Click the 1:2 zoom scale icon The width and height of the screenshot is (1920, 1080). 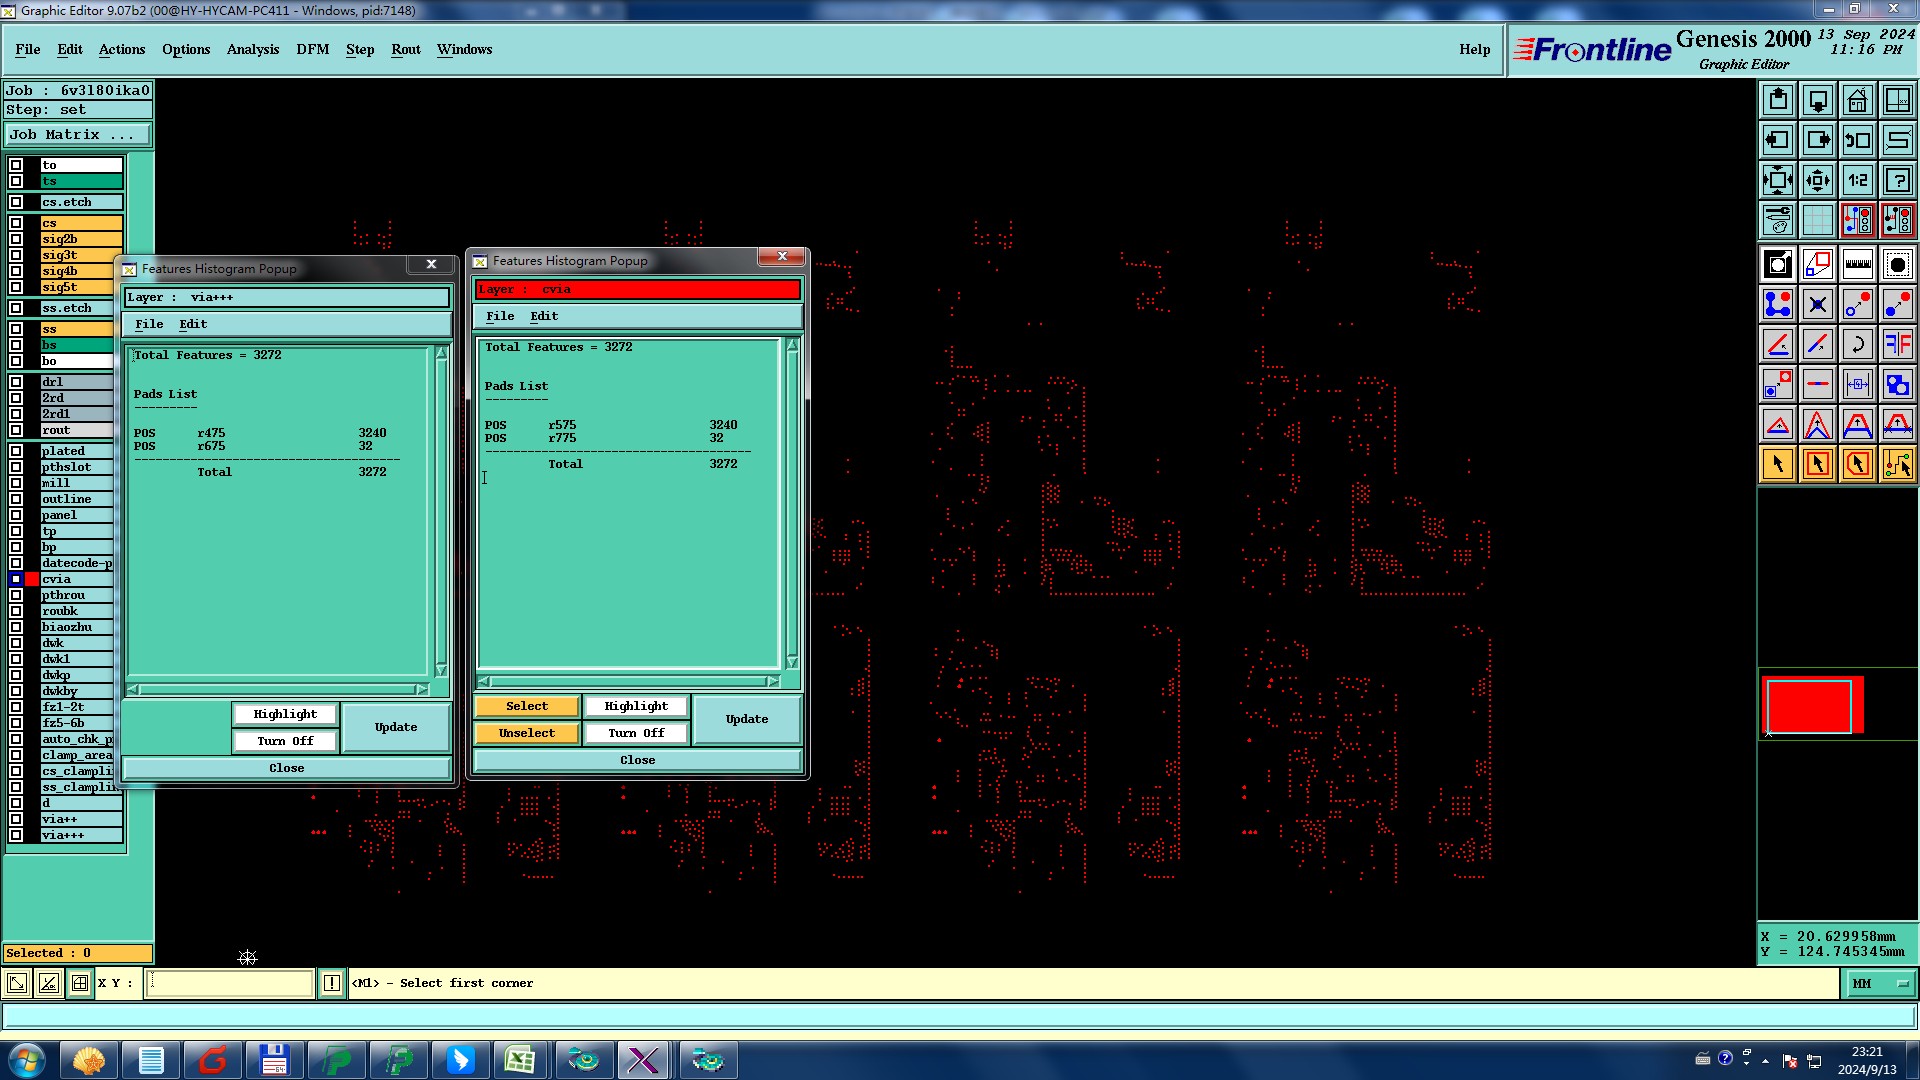(x=1857, y=180)
